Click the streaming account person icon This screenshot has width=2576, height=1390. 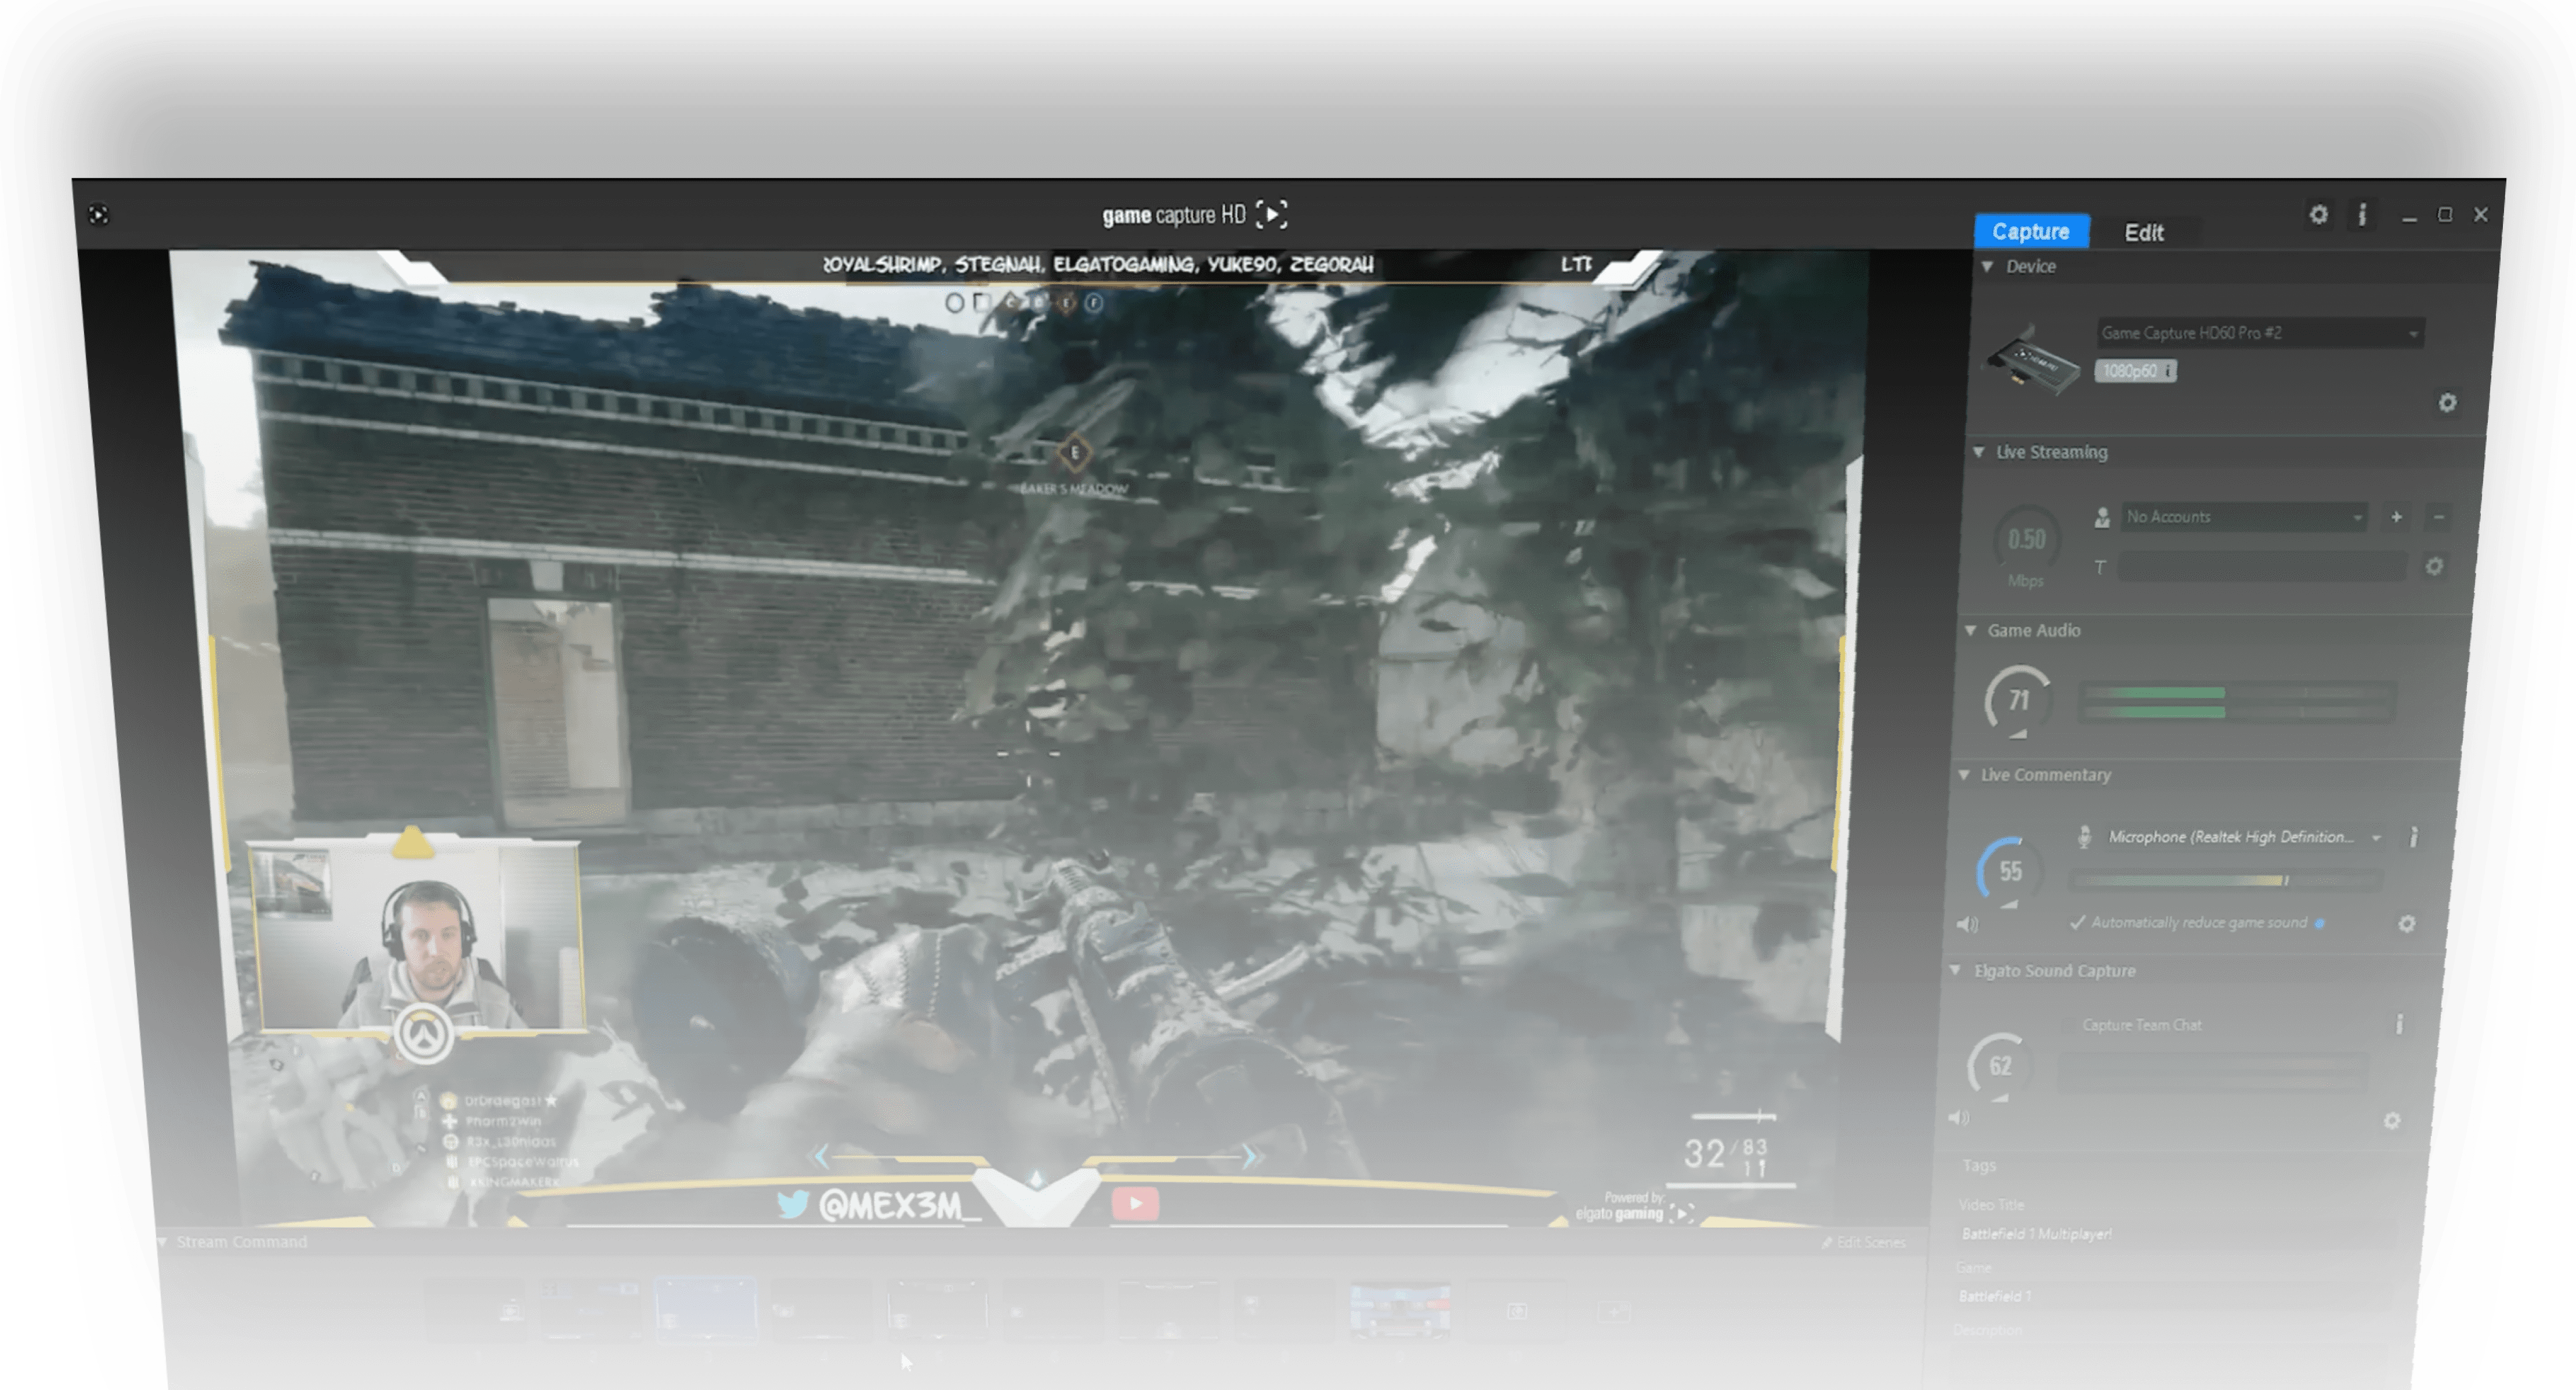2102,517
